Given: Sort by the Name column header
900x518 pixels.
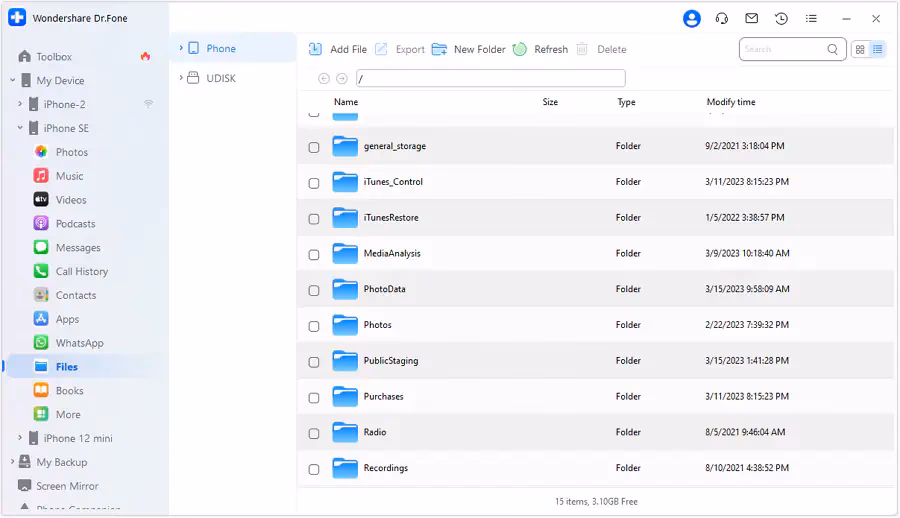Looking at the screenshot, I should point(346,102).
